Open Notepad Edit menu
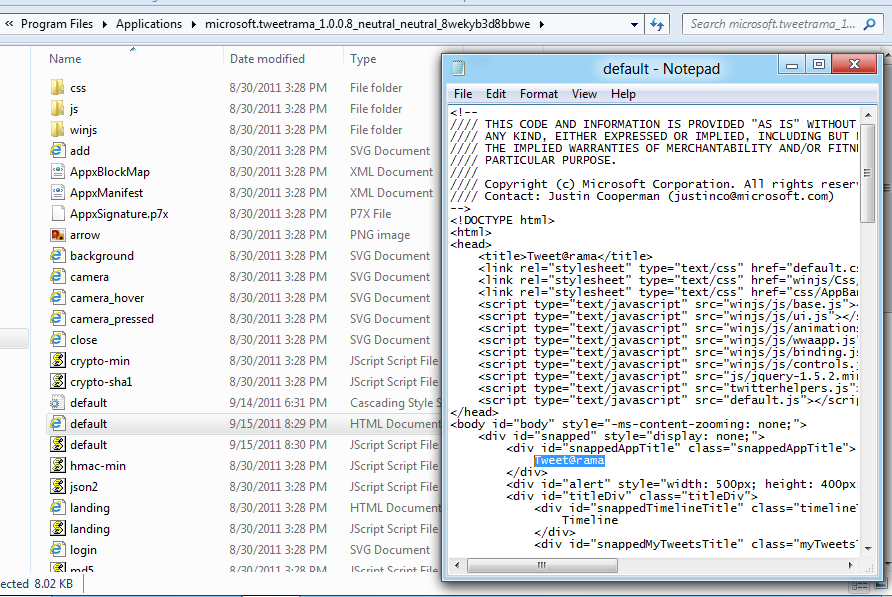This screenshot has height=597, width=892. coord(495,94)
